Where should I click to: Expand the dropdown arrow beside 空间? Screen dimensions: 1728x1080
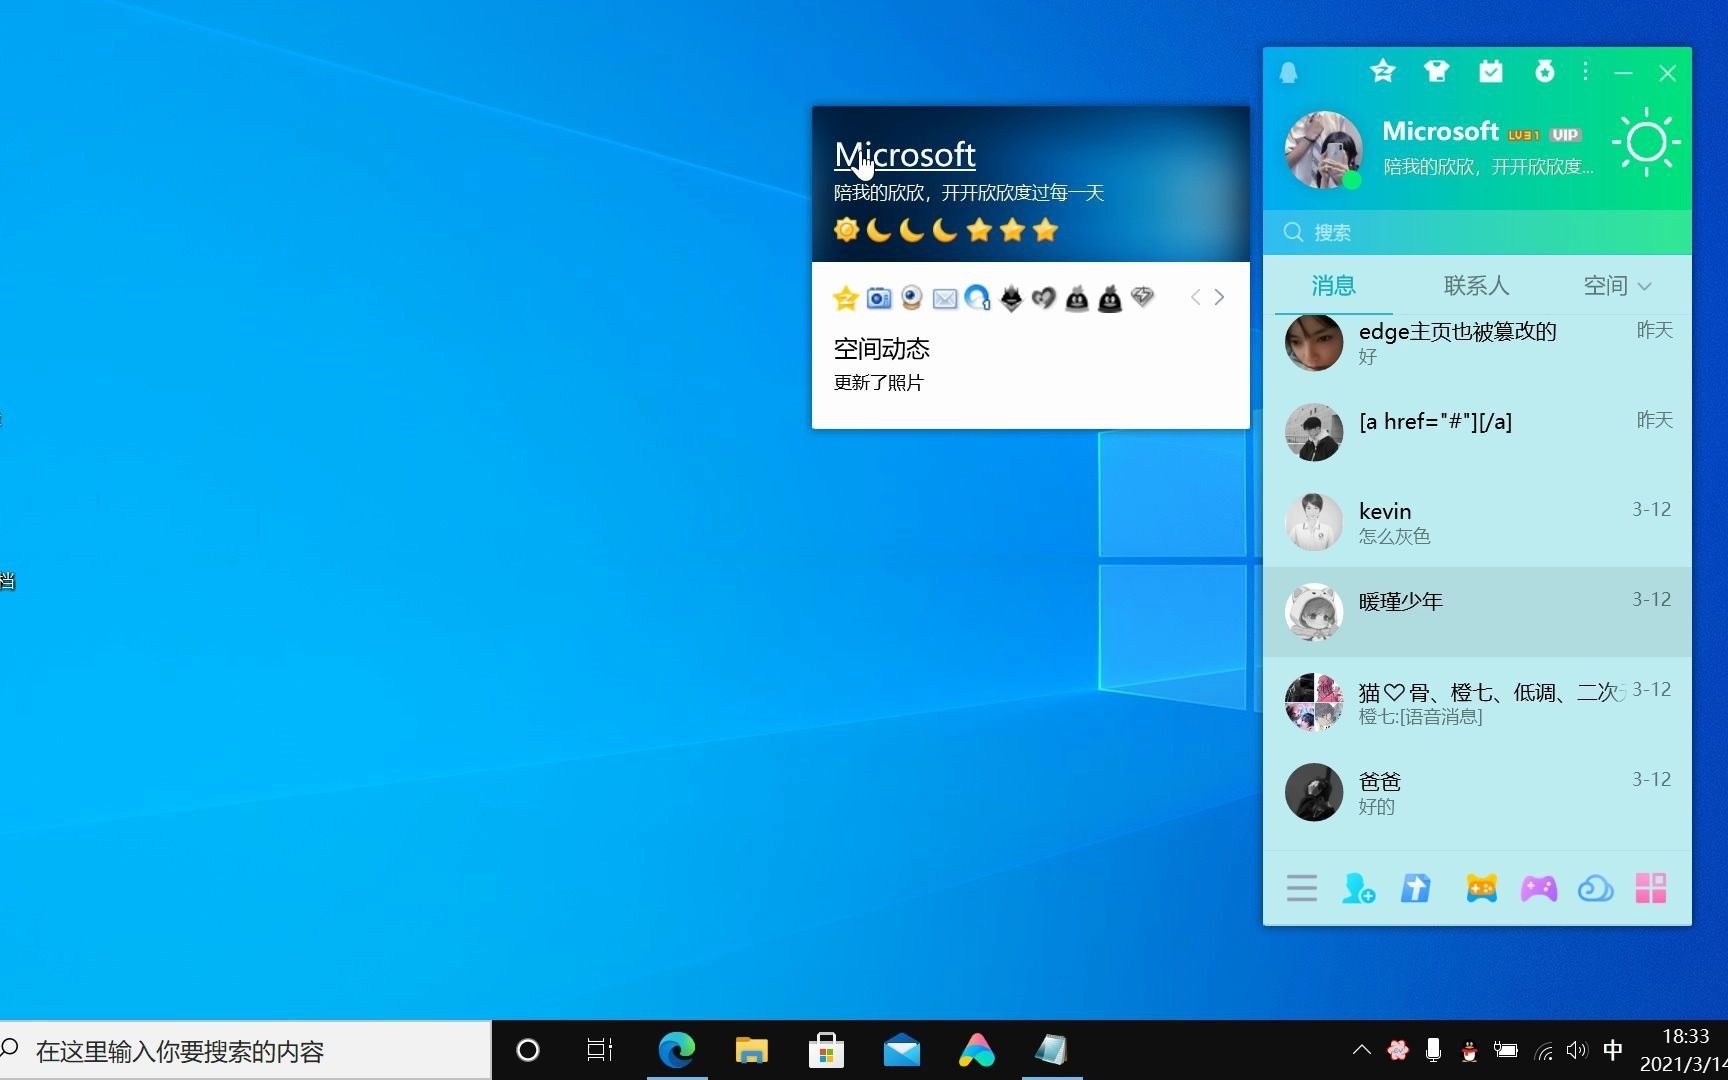pyautogui.click(x=1644, y=287)
